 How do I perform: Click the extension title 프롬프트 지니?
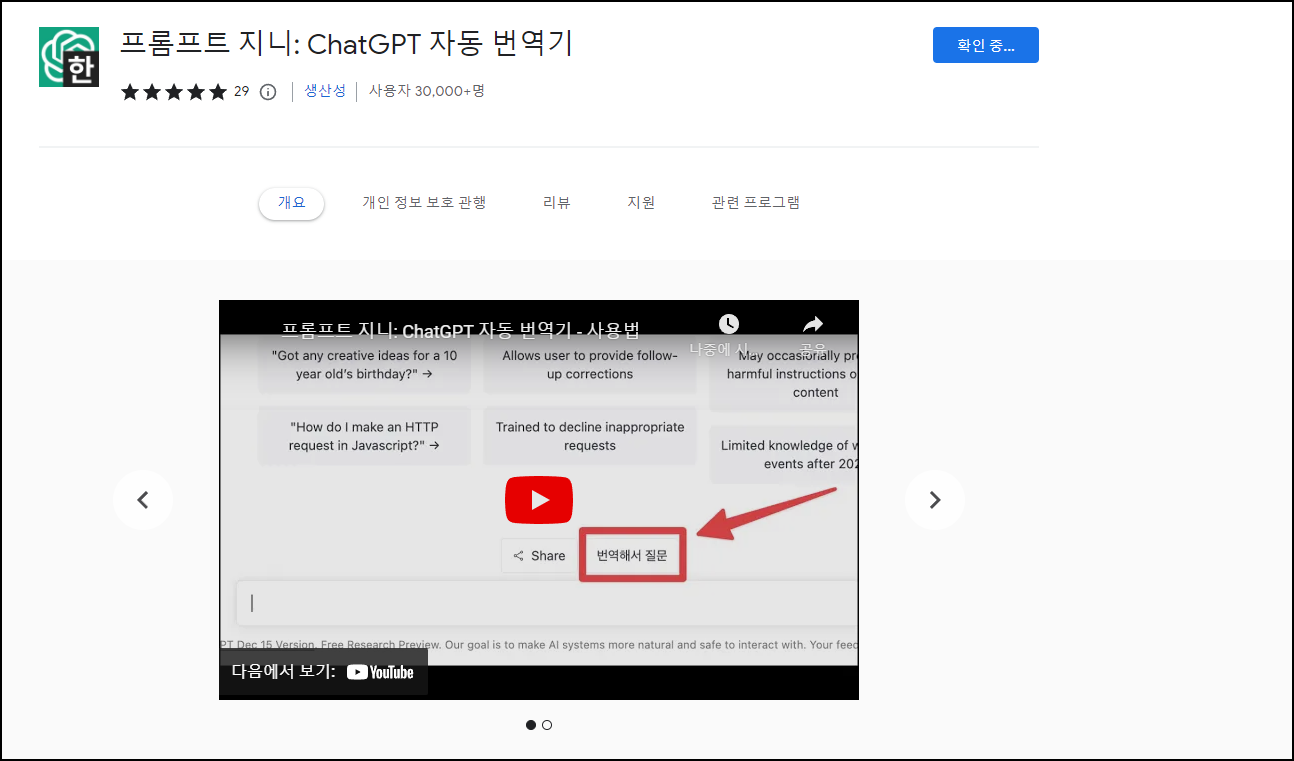pyautogui.click(x=346, y=44)
